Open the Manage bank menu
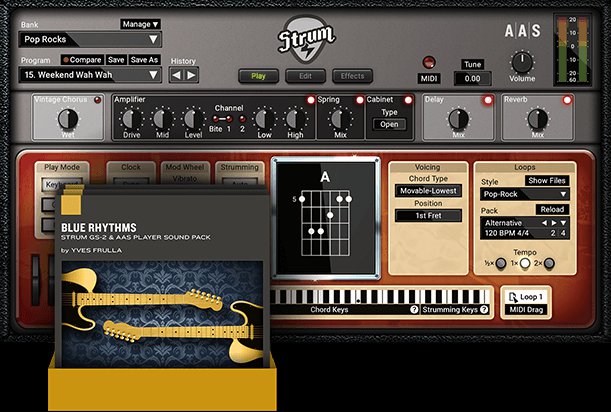The image size is (611, 412). (x=140, y=24)
